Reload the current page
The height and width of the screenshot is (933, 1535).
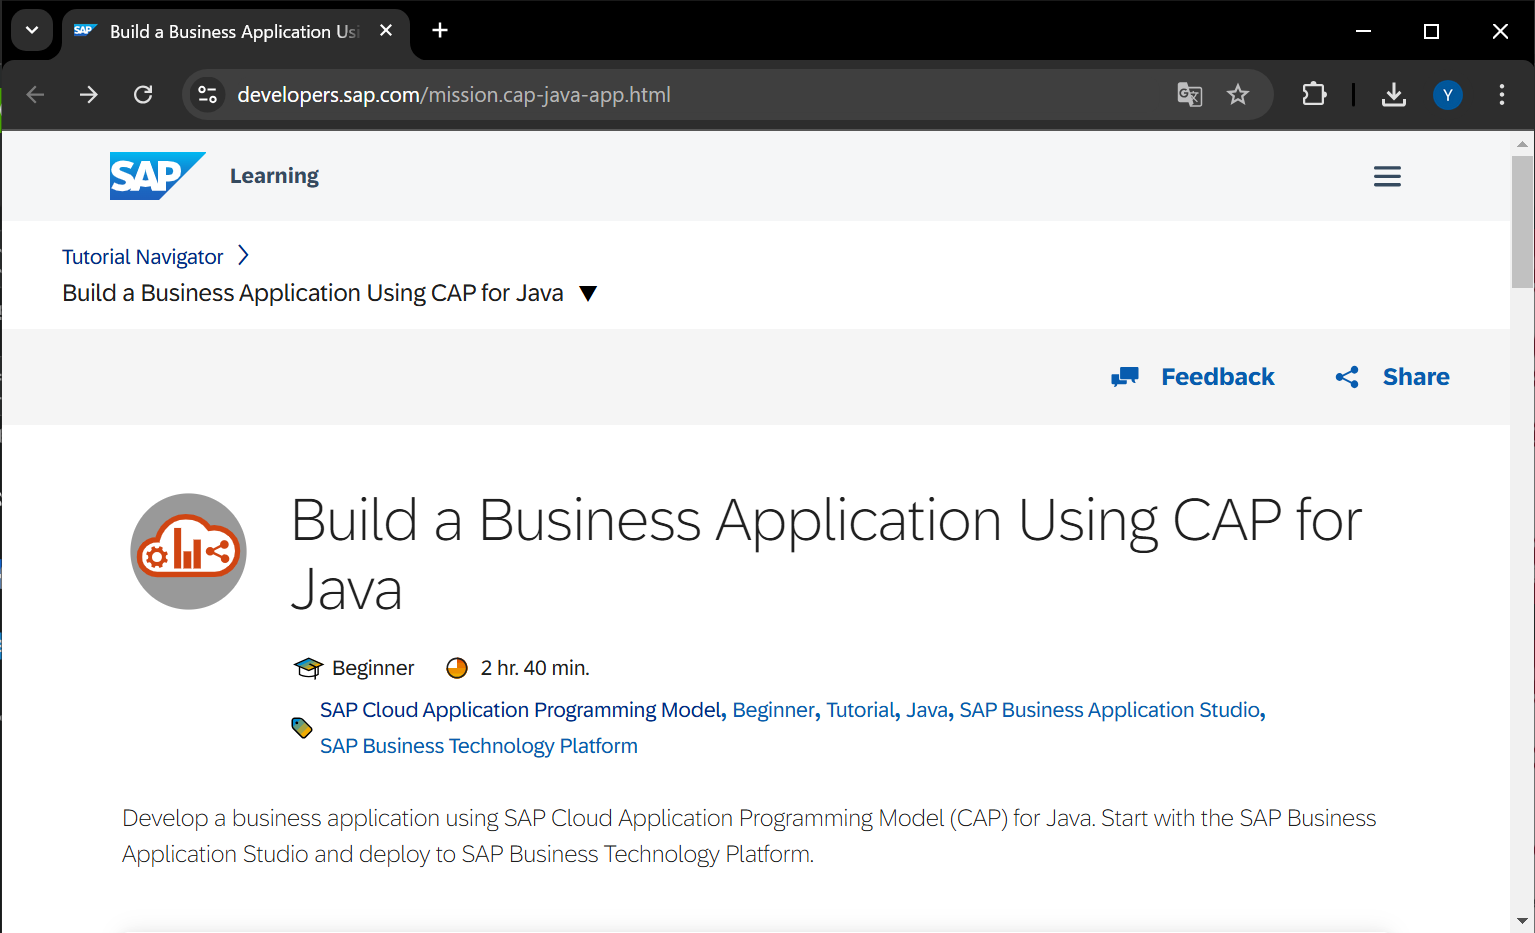143,95
